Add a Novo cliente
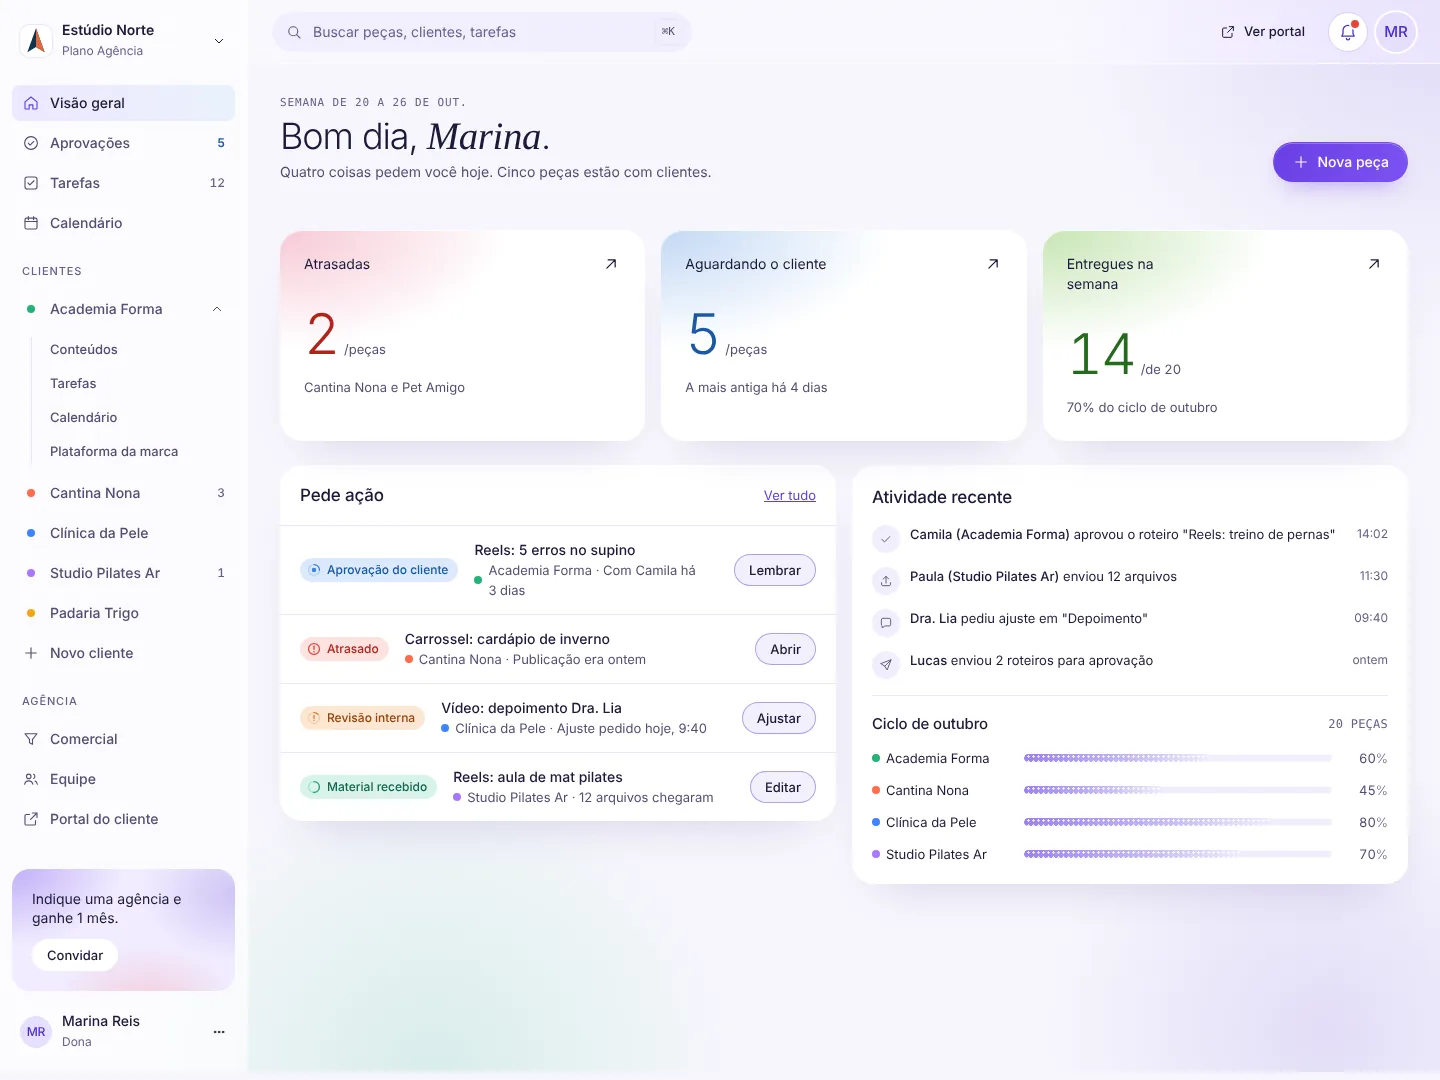Image resolution: width=1440 pixels, height=1080 pixels. click(x=123, y=653)
